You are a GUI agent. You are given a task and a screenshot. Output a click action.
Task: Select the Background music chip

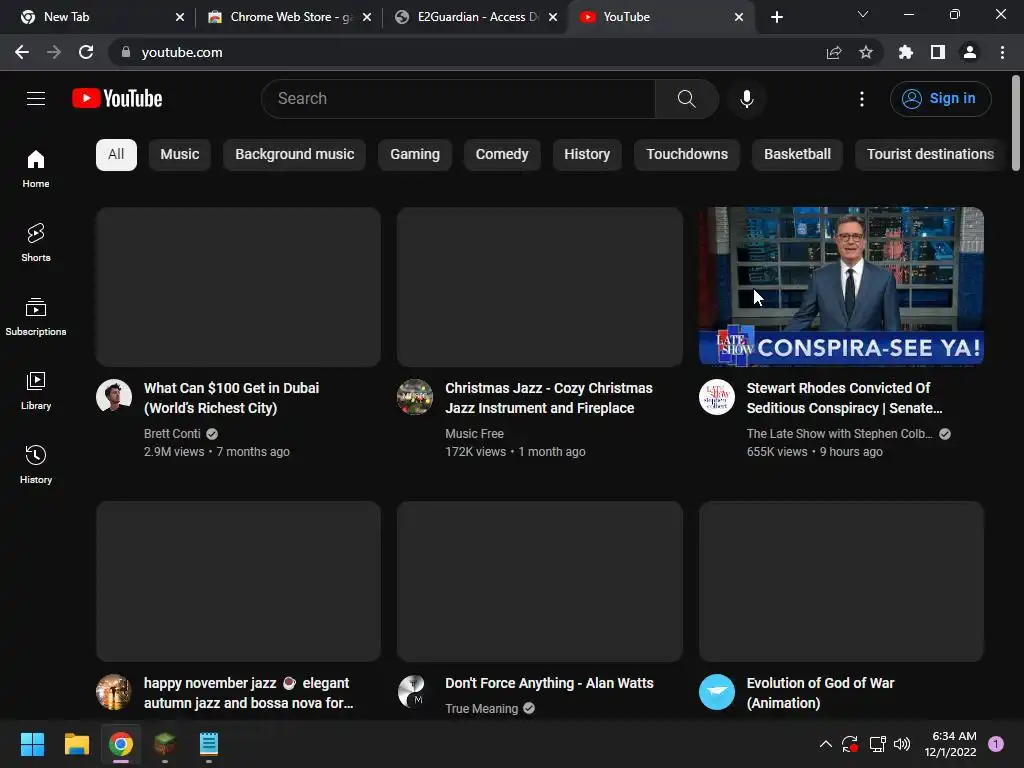pyautogui.click(x=295, y=155)
